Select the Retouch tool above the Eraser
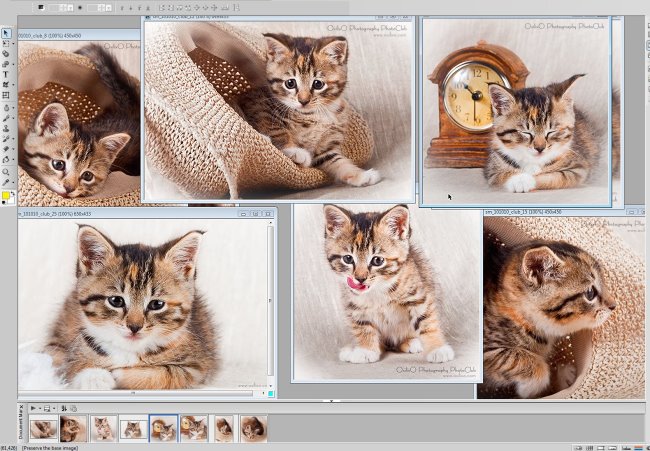 point(6,139)
